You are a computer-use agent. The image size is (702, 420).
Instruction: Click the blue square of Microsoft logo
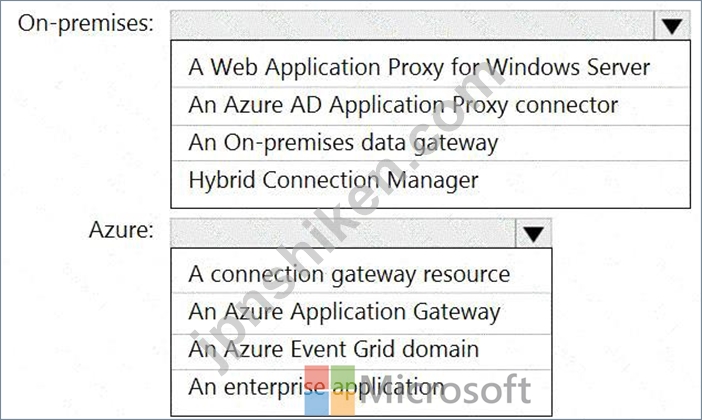point(317,404)
